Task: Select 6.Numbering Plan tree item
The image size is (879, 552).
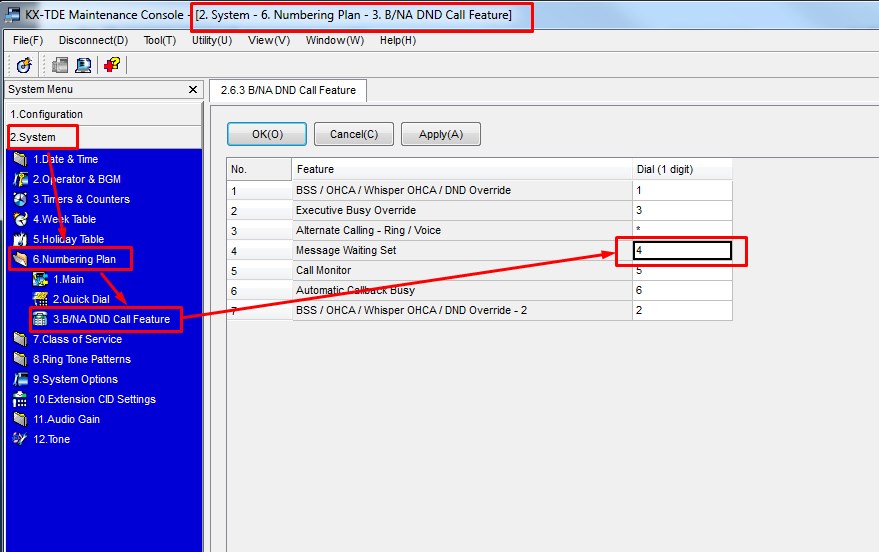Action: pyautogui.click(x=74, y=259)
